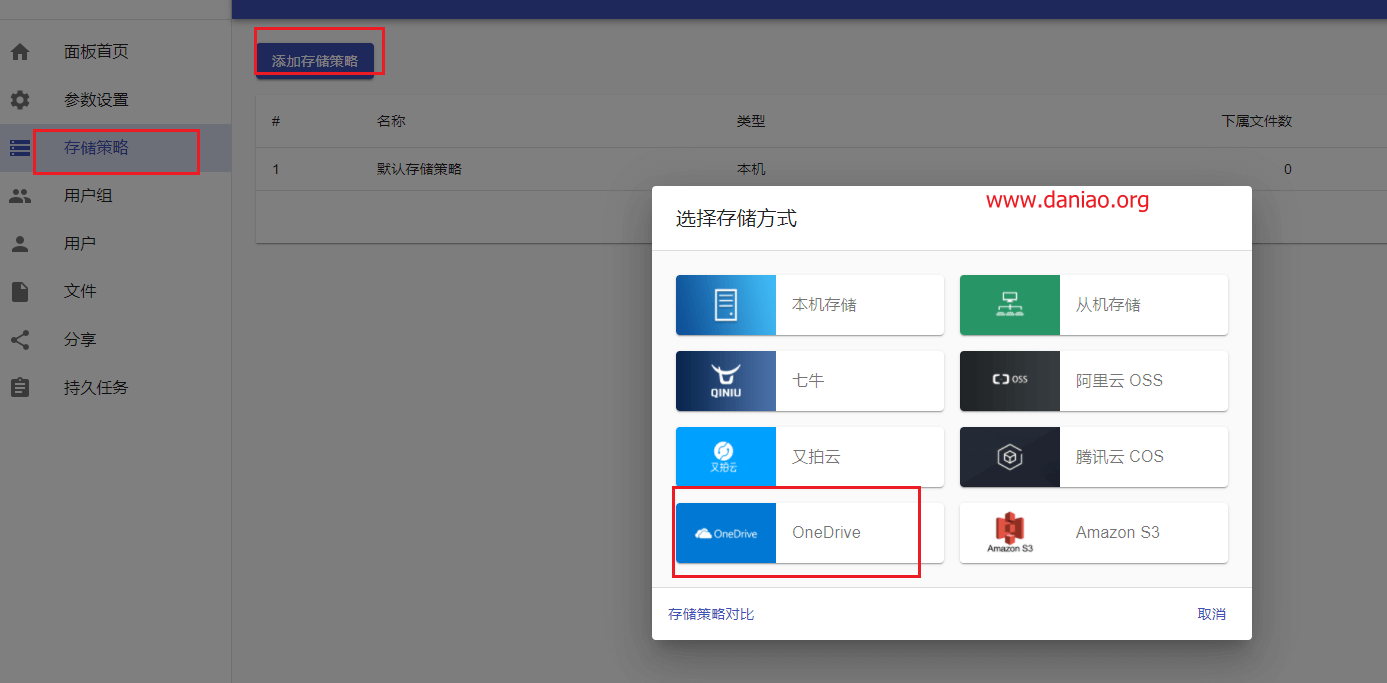
Task: Click the 添加存储策略 button
Action: pyautogui.click(x=315, y=61)
